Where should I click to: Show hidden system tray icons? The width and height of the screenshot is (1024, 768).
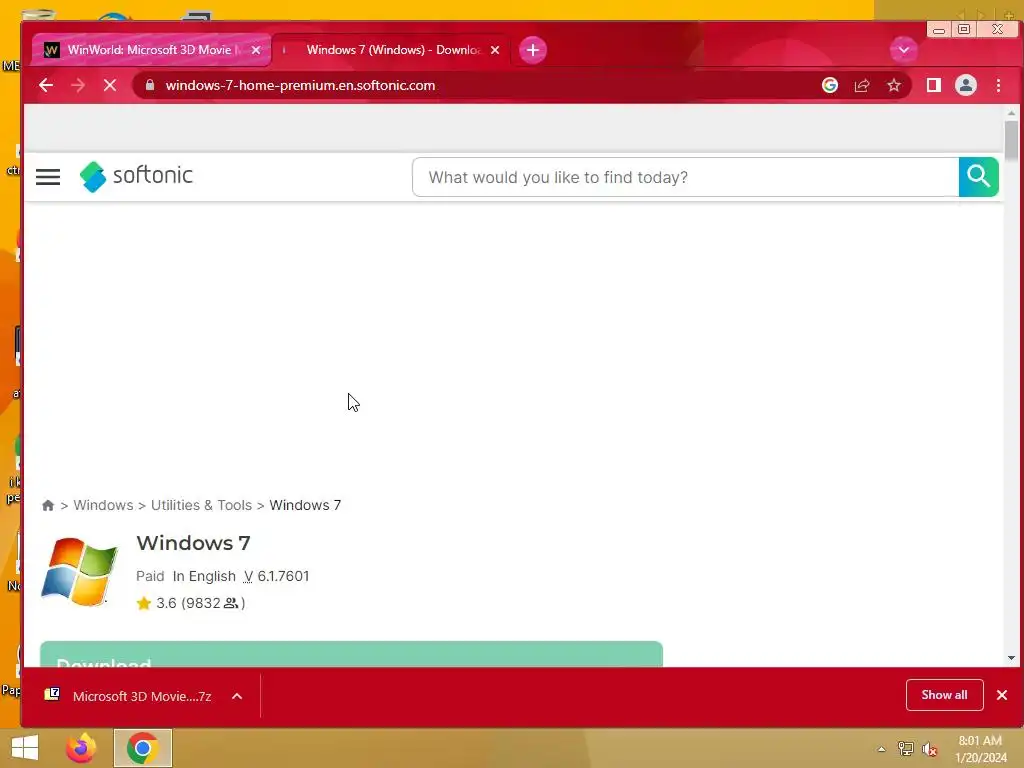coord(882,750)
